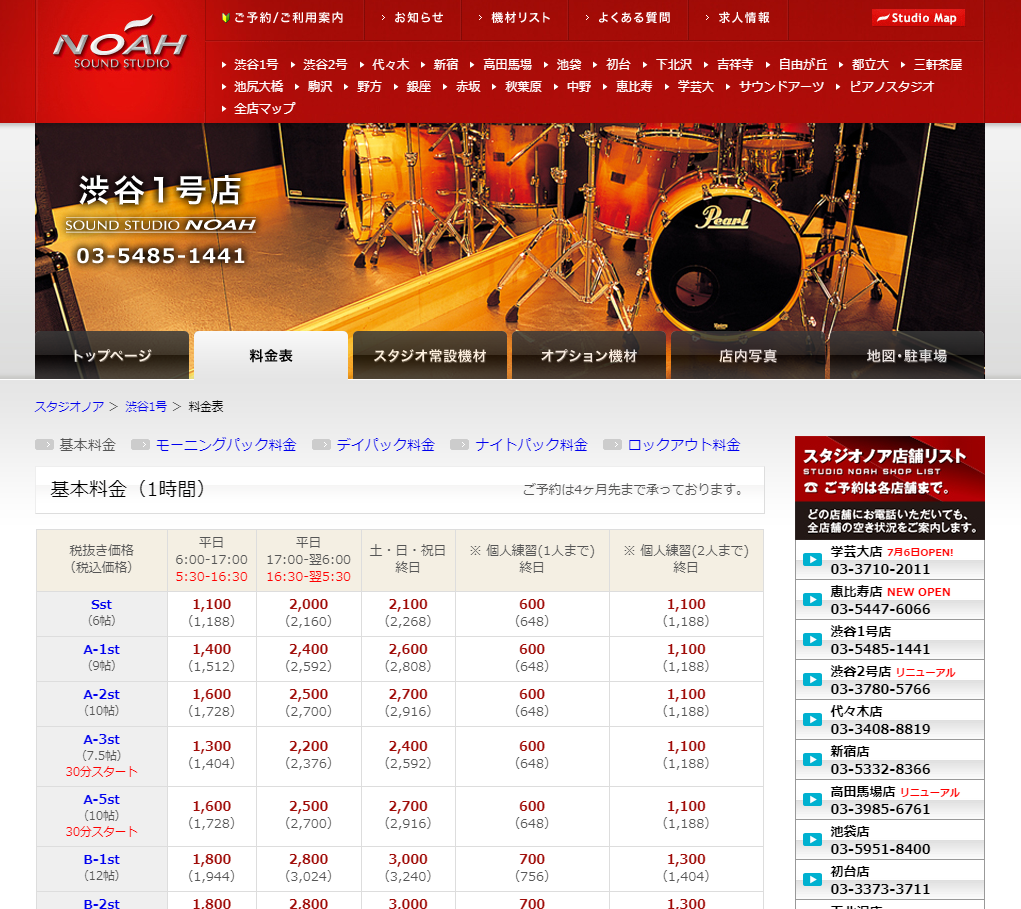Click the play icon beside 新宿店
This screenshot has width=1021, height=909.
click(x=812, y=760)
